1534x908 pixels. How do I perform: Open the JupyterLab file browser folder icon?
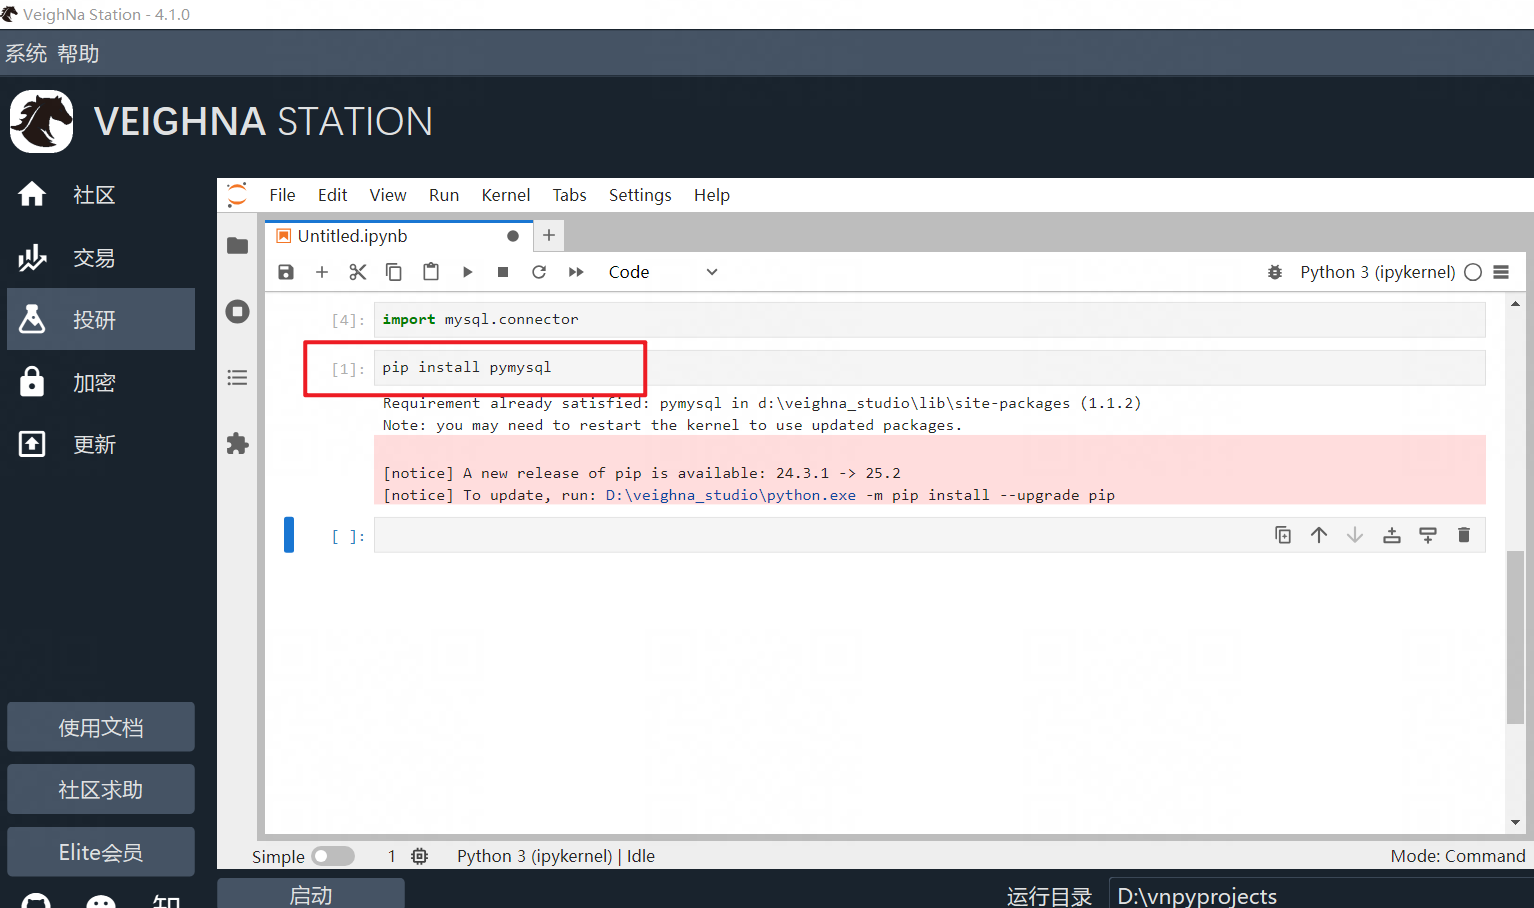click(237, 246)
